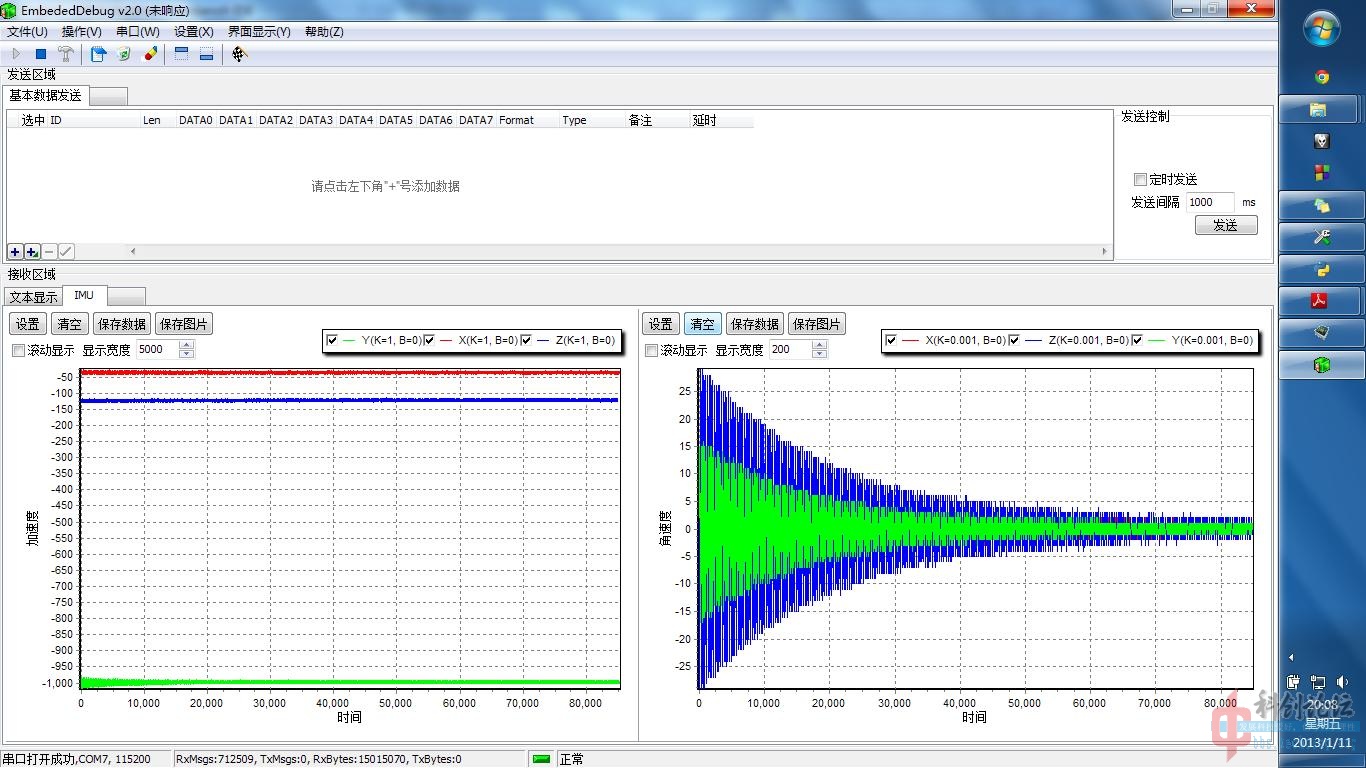Select the 基本数据发送 tab
This screenshot has width=1366, height=768.
(x=46, y=96)
